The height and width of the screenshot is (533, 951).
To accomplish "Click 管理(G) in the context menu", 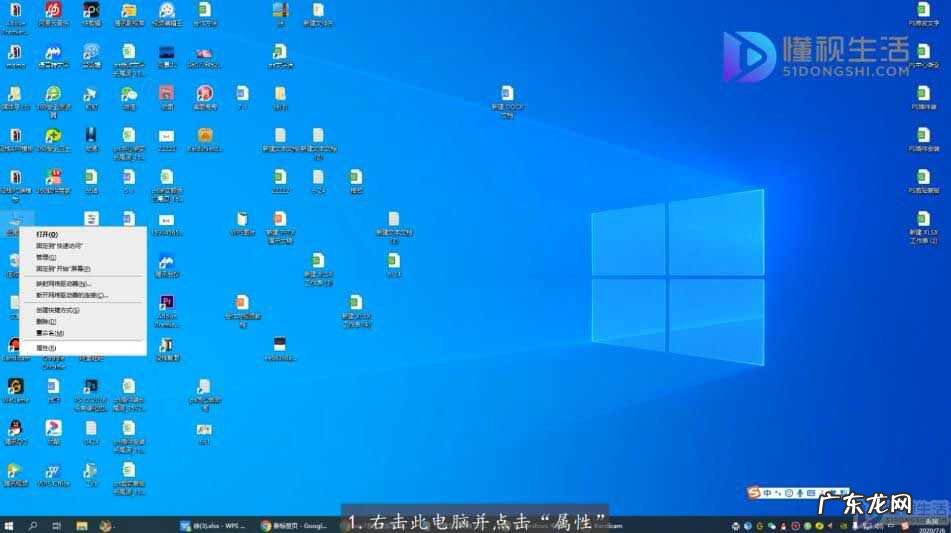I will pyautogui.click(x=83, y=257).
